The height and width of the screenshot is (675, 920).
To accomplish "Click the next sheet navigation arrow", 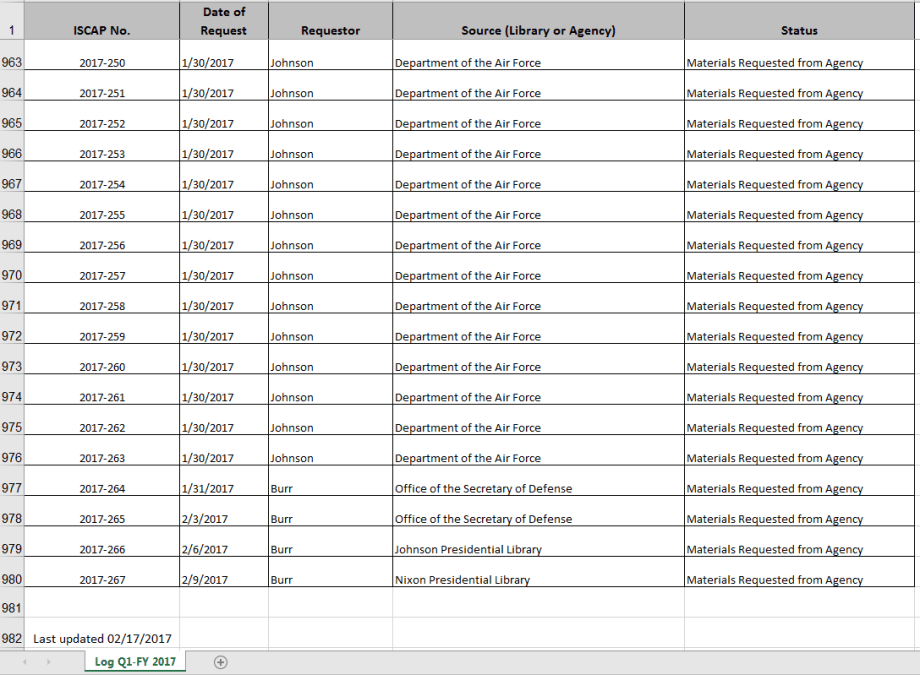I will [x=48, y=662].
